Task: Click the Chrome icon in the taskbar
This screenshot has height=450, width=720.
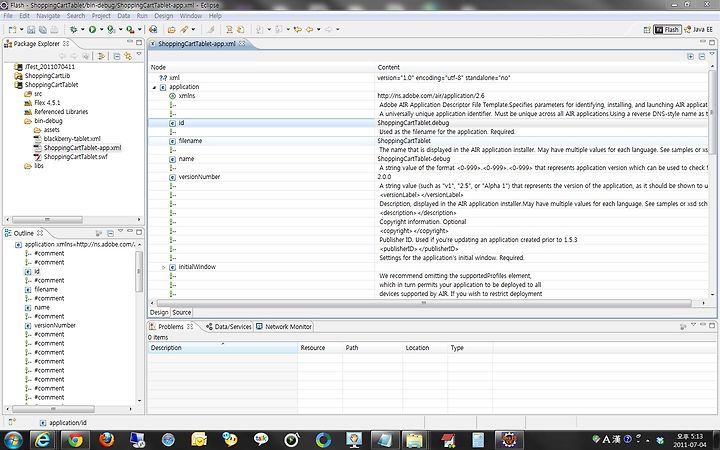Action: pos(74,440)
